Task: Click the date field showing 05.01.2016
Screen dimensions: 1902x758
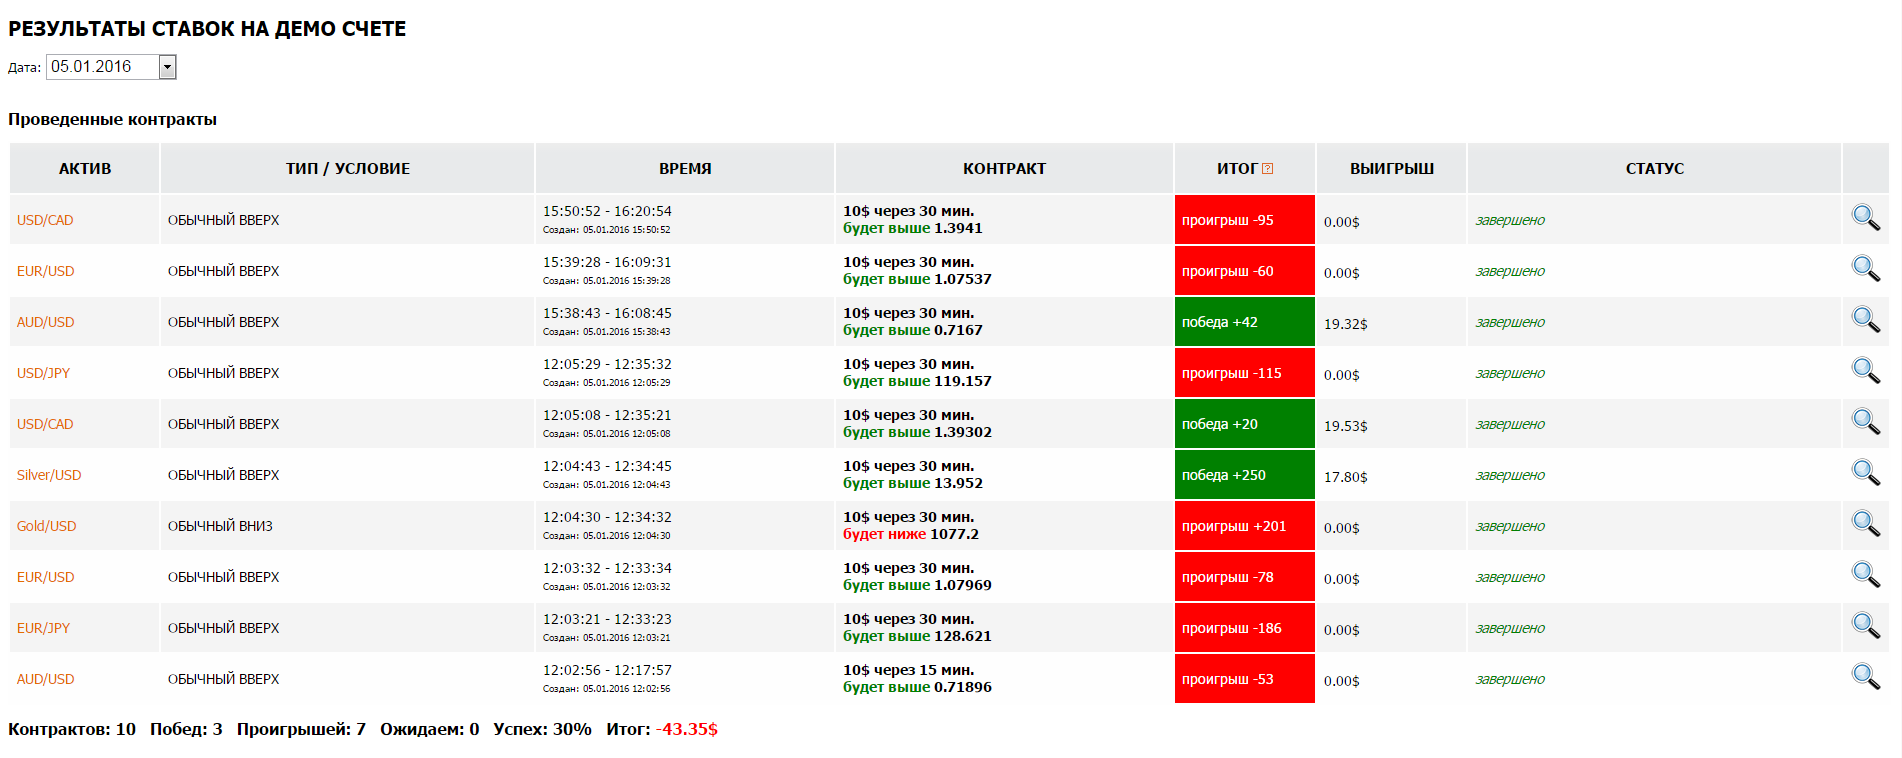Action: coord(102,67)
